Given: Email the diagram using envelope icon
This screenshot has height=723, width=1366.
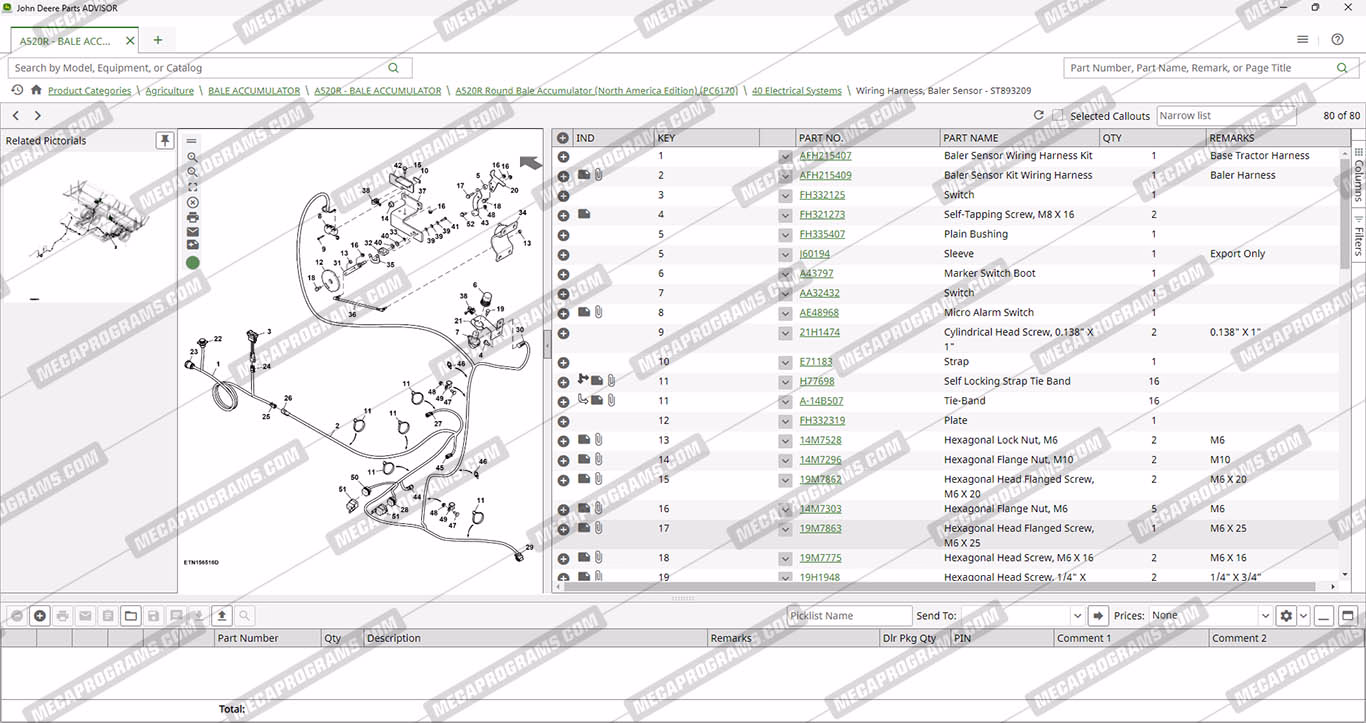Looking at the screenshot, I should (x=192, y=232).
